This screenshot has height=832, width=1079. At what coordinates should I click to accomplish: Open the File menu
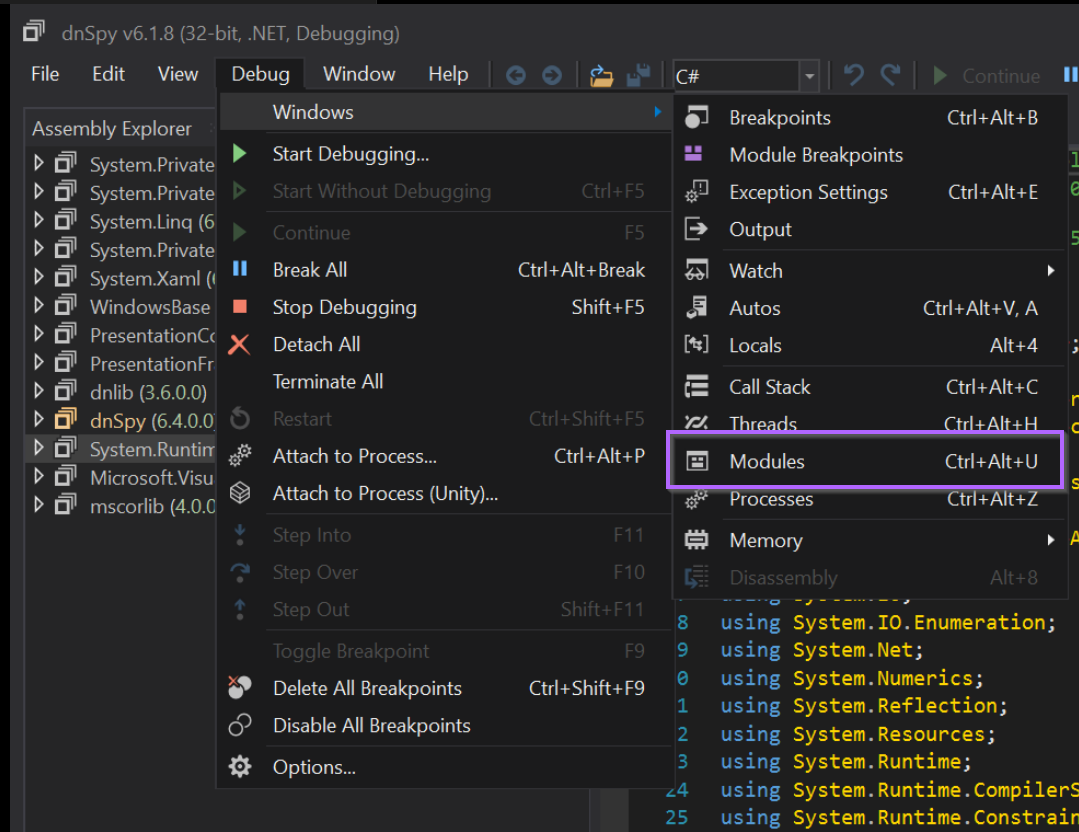(45, 74)
